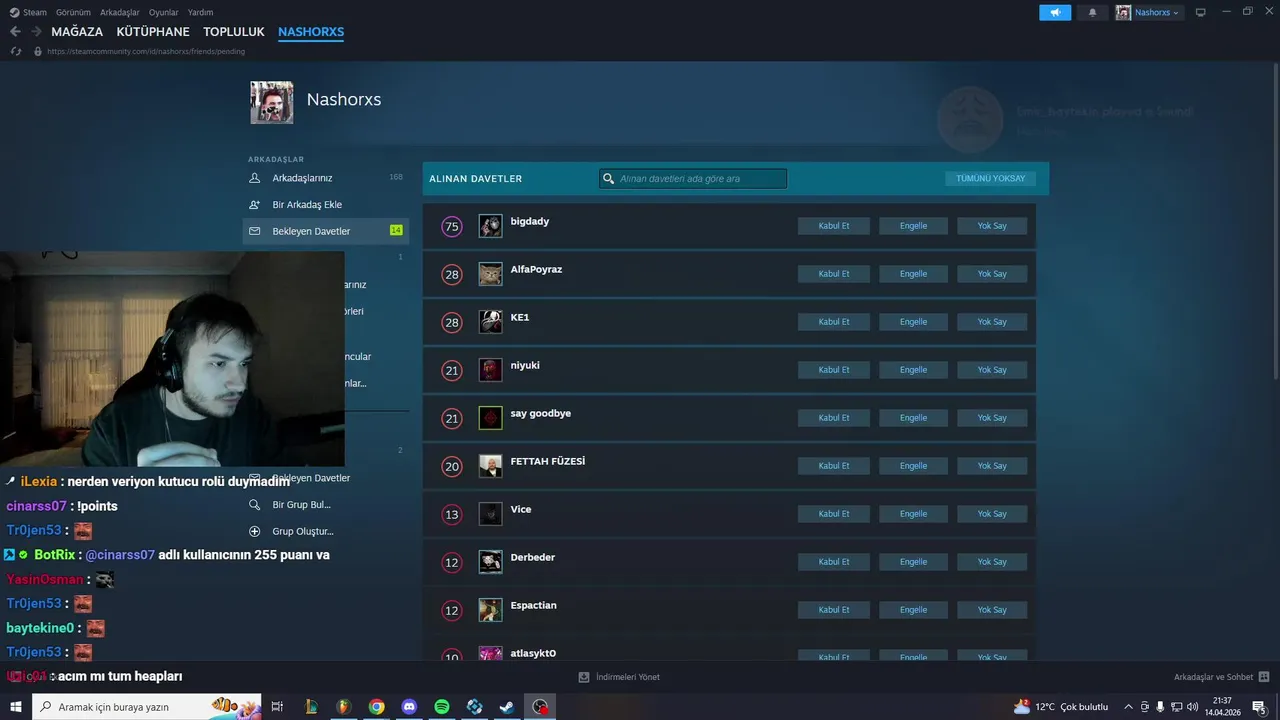Block bigdady

[913, 226]
